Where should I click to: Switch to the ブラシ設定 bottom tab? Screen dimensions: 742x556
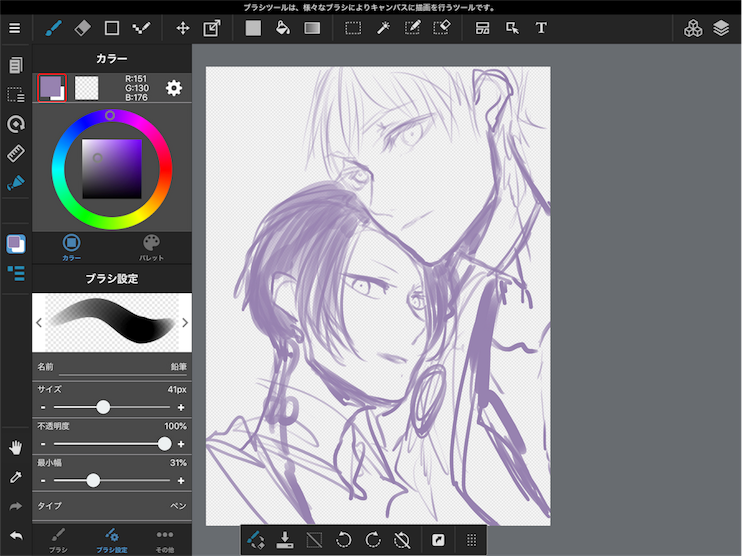pyautogui.click(x=112, y=540)
